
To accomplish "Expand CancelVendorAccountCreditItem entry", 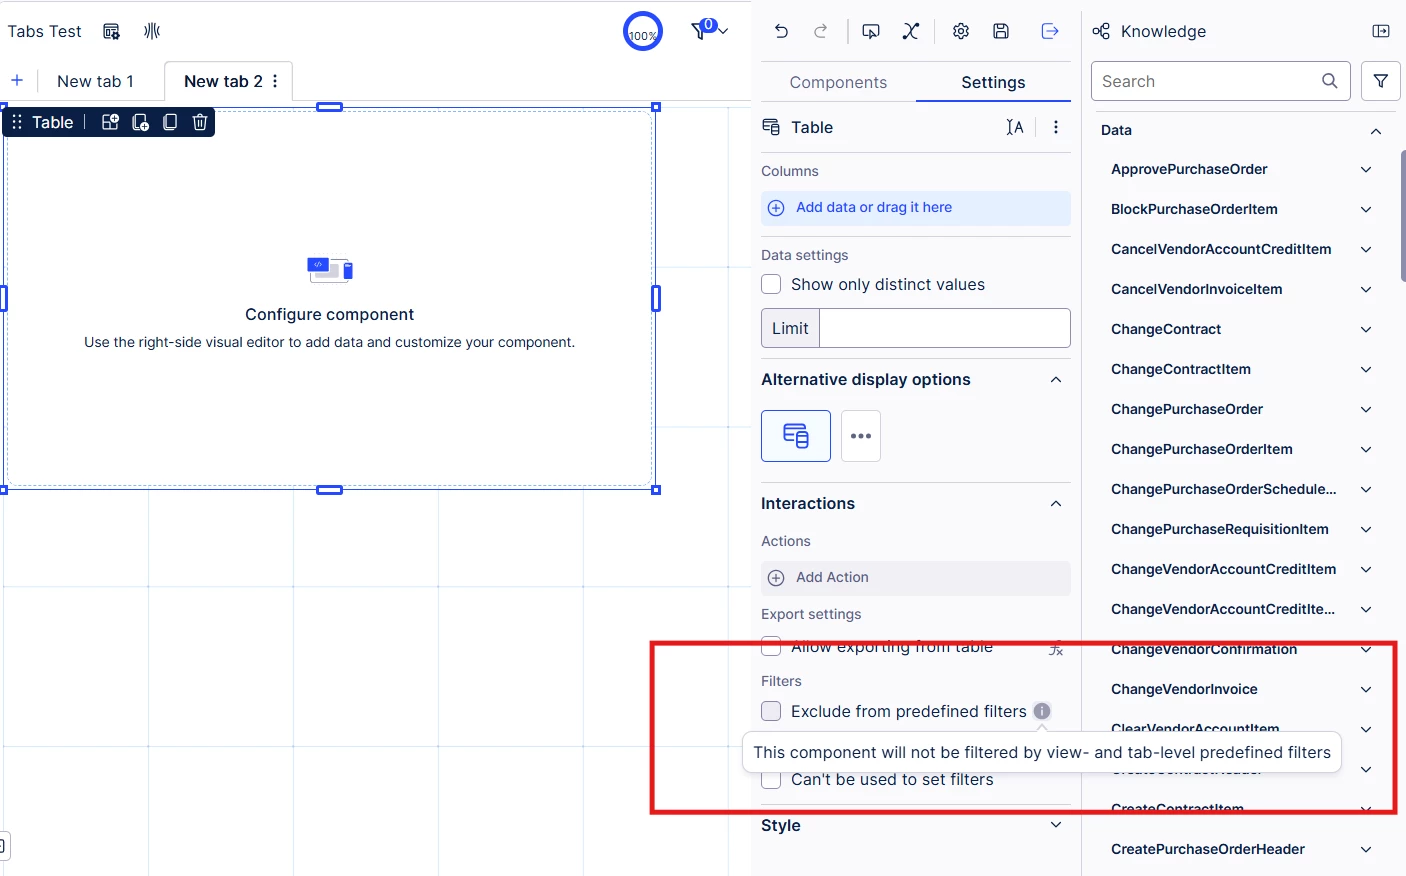I will coord(1366,250).
